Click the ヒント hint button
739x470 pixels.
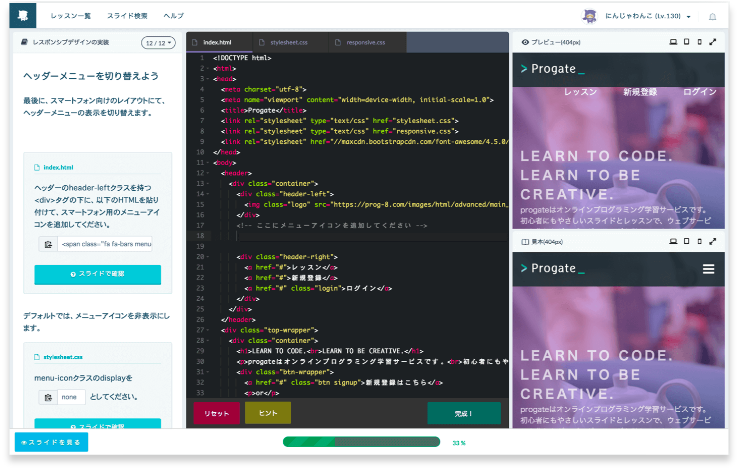click(x=268, y=413)
